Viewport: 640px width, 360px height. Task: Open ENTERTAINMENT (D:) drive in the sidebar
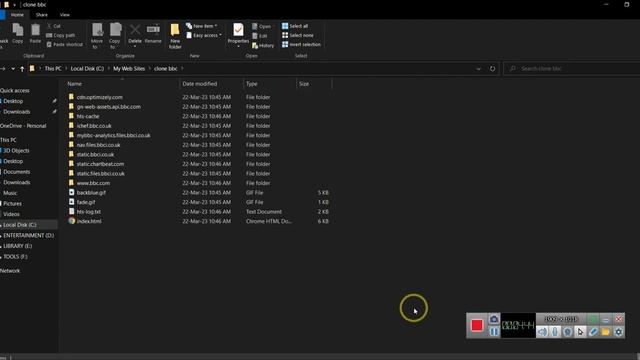coord(29,236)
